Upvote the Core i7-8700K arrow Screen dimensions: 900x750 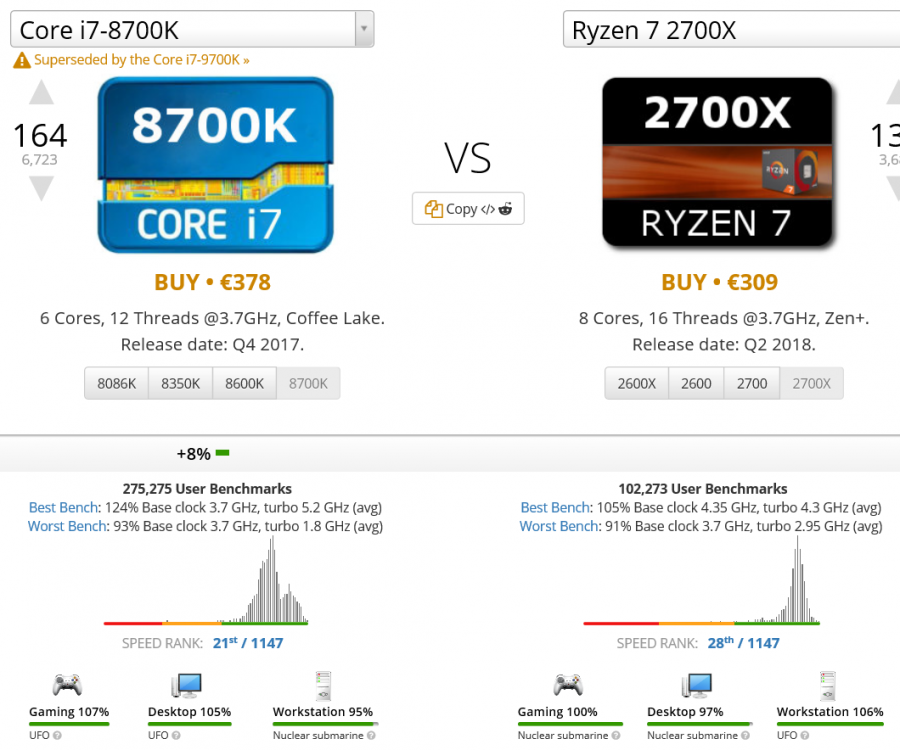click(x=41, y=92)
